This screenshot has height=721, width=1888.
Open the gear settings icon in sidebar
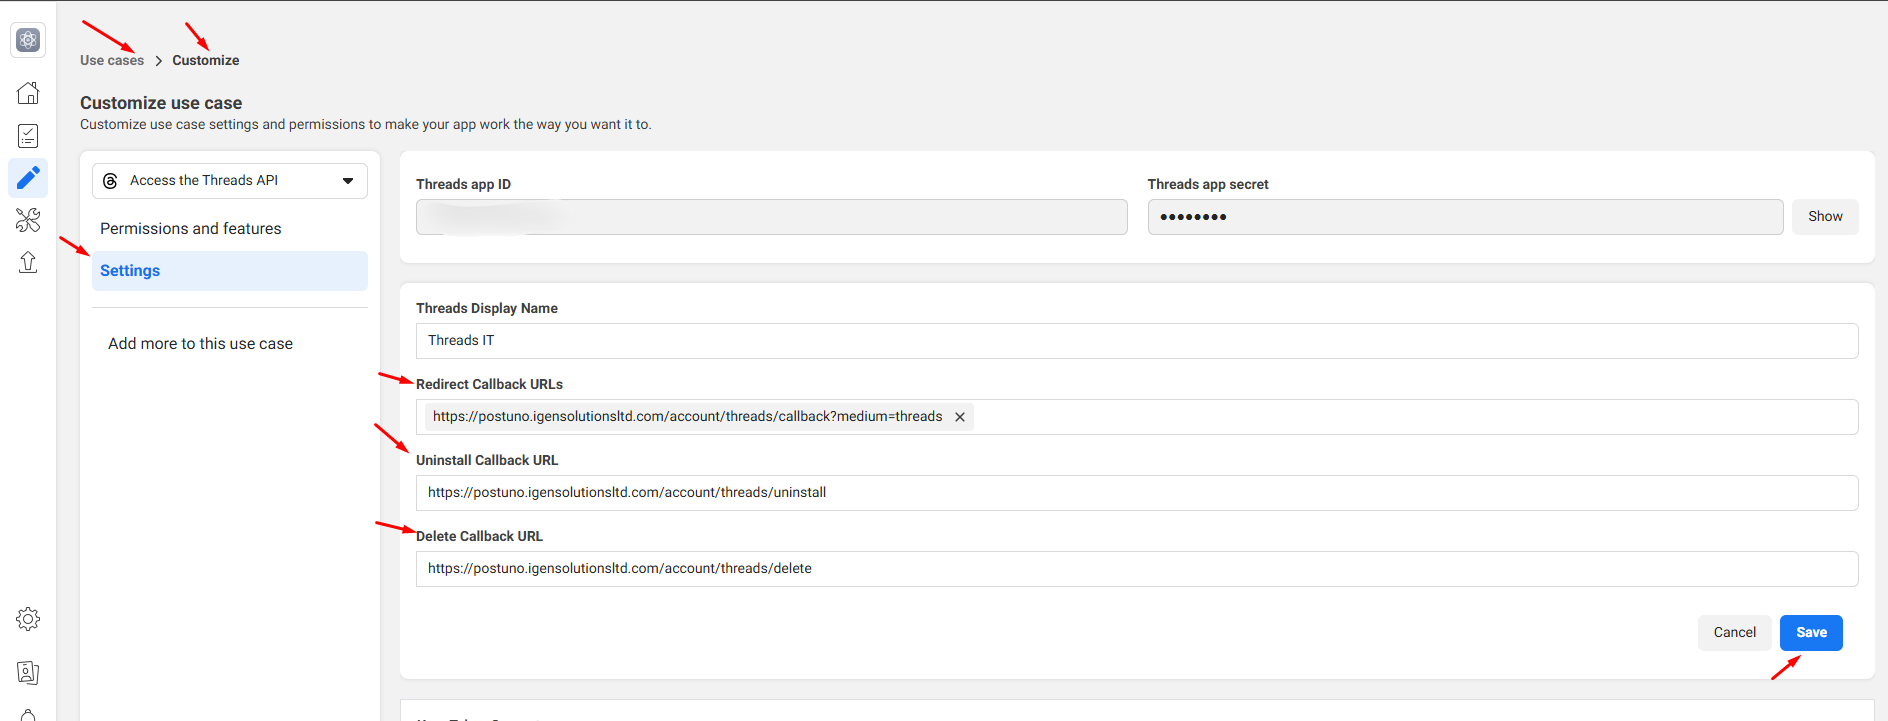pyautogui.click(x=28, y=619)
